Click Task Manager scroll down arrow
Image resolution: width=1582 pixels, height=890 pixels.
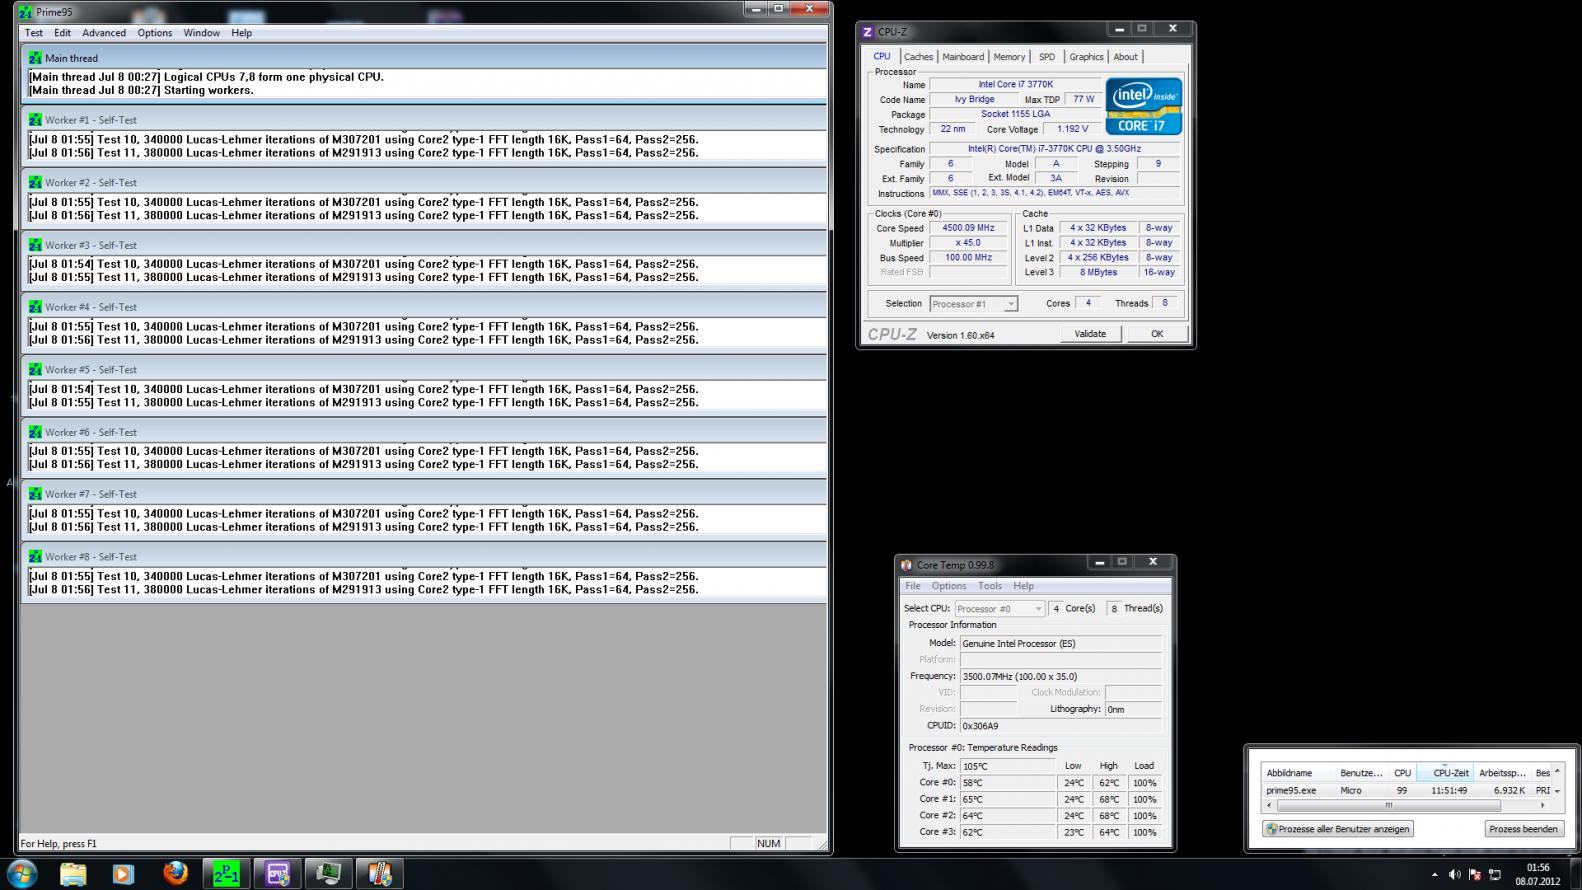click(1556, 792)
